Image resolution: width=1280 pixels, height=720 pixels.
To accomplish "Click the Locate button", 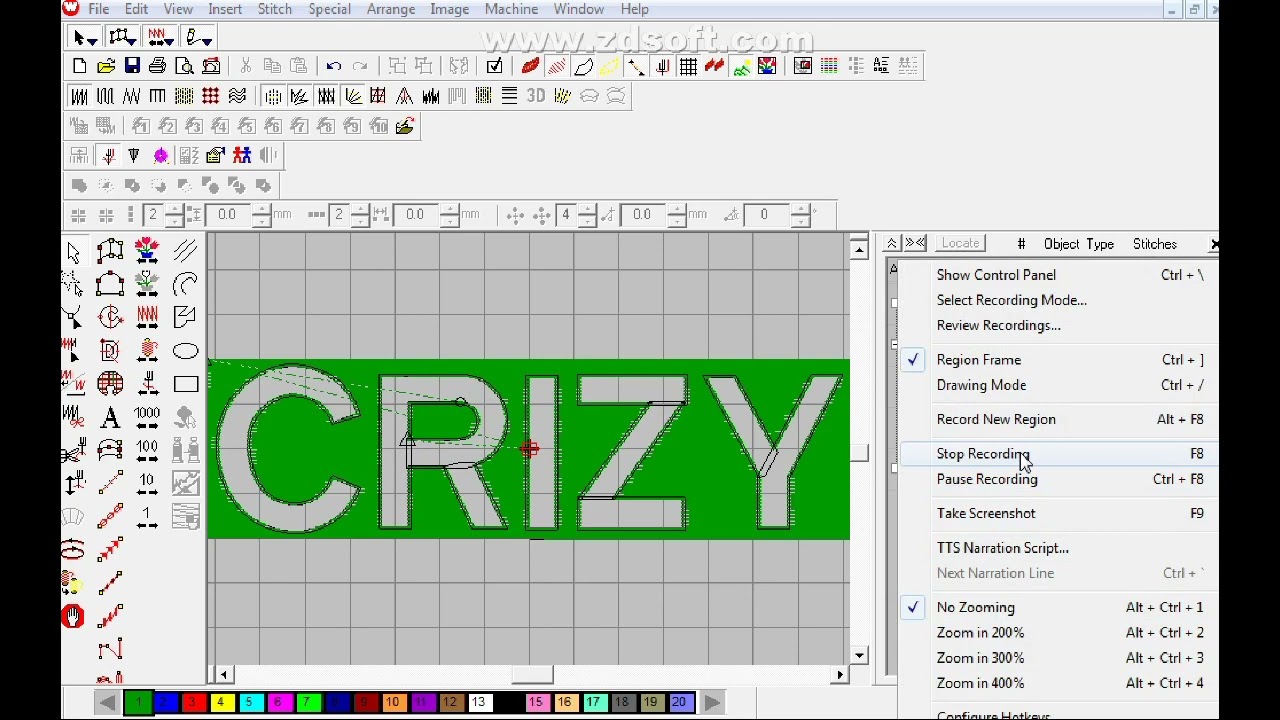I will coord(960,243).
